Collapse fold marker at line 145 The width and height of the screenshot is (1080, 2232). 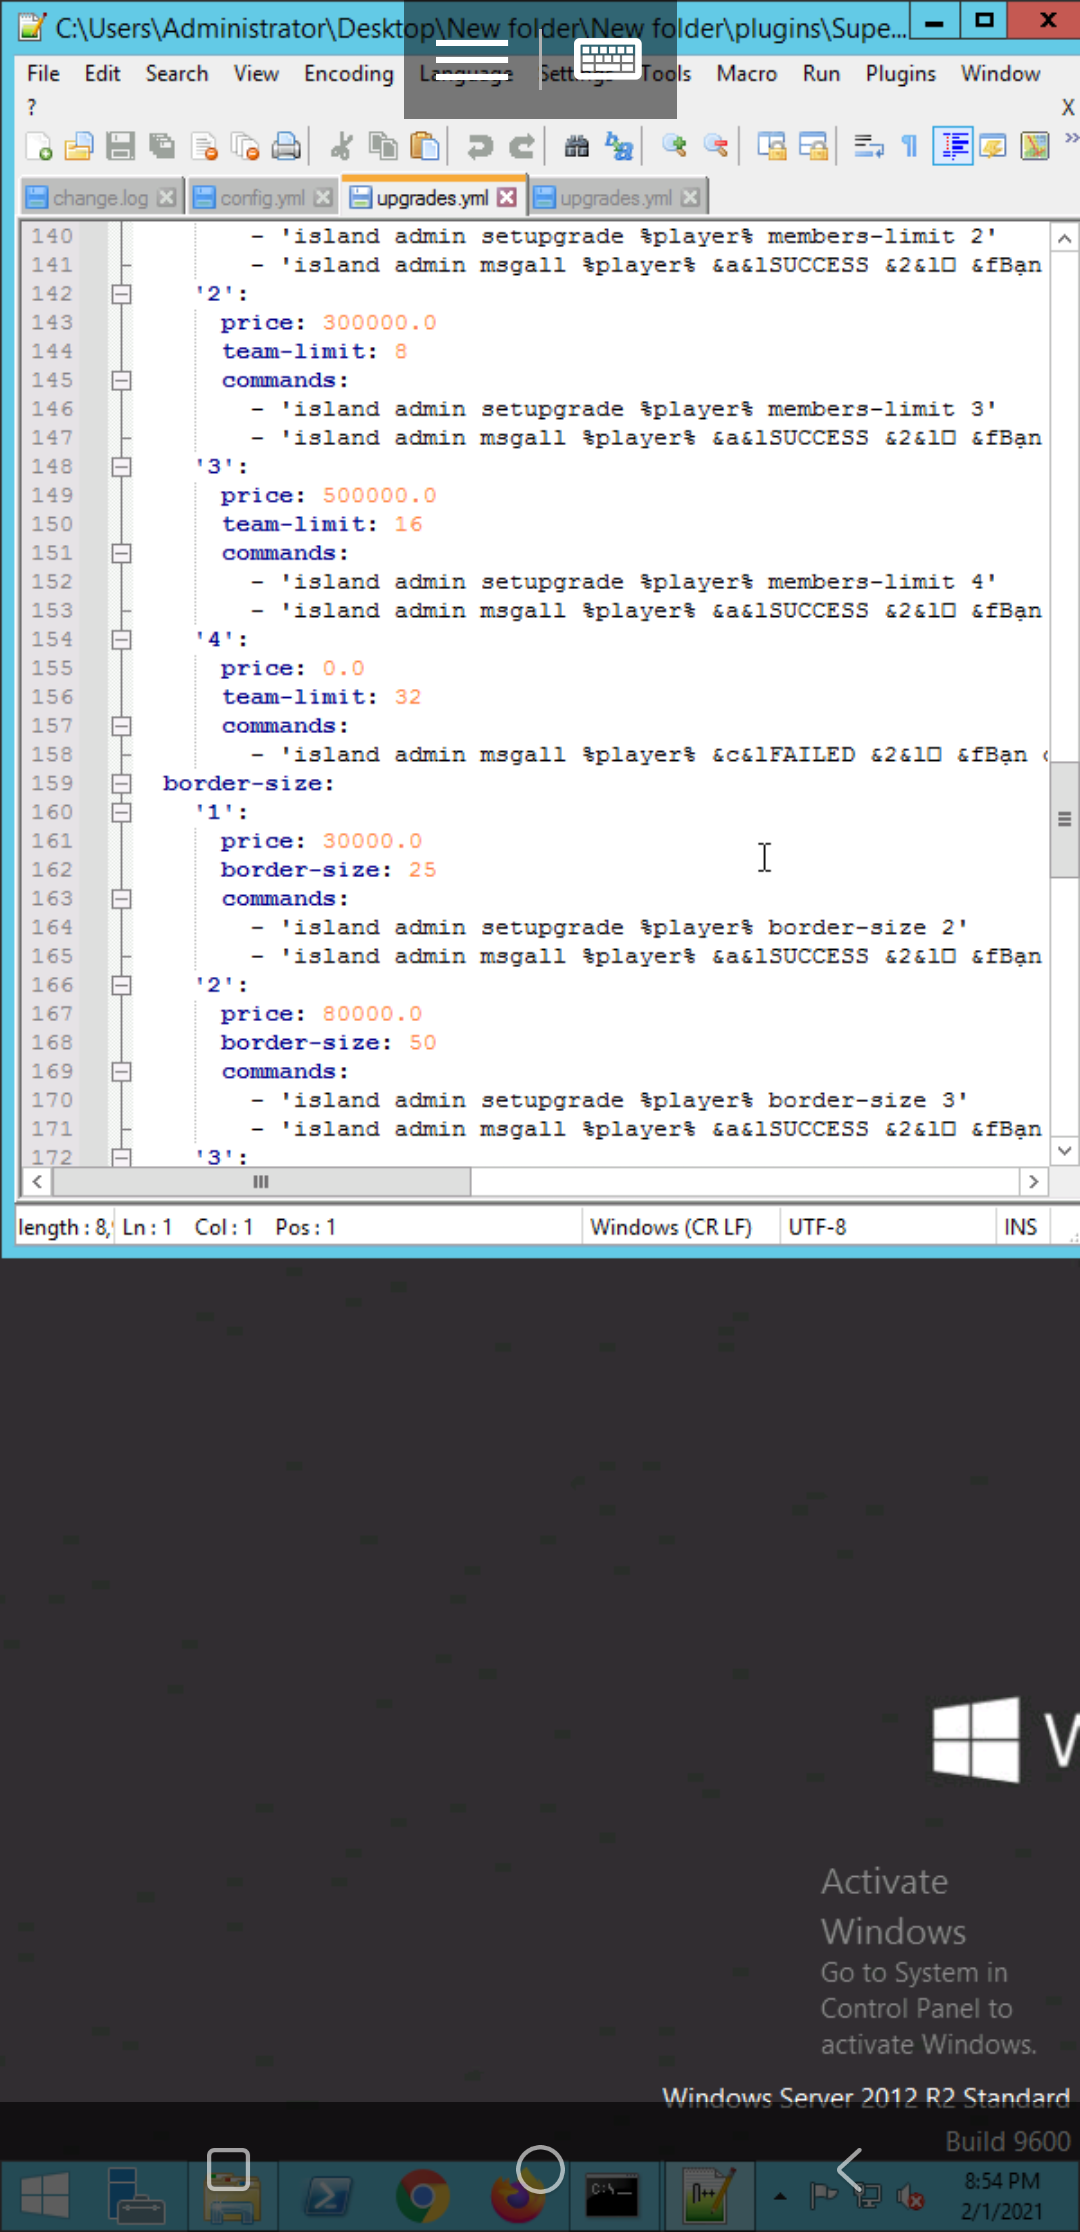click(x=121, y=380)
